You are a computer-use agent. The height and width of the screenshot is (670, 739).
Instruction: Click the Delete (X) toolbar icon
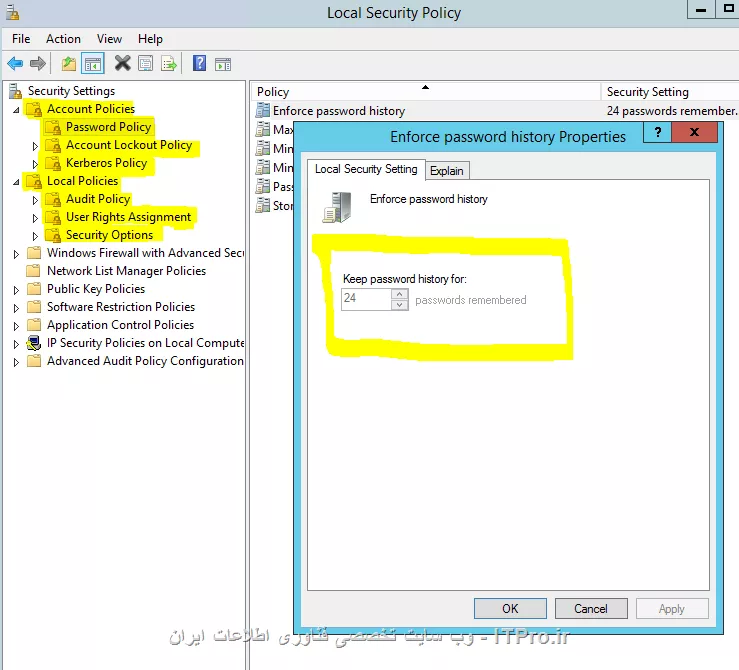(122, 64)
